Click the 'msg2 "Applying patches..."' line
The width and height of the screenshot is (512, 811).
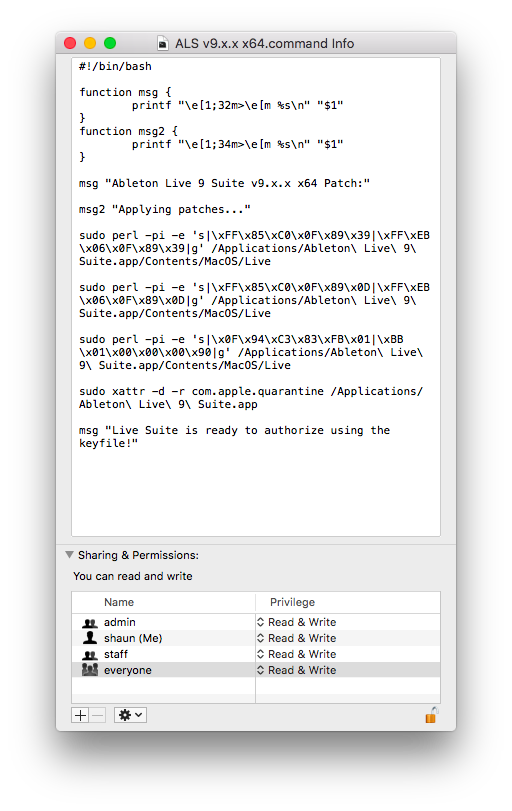click(165, 209)
